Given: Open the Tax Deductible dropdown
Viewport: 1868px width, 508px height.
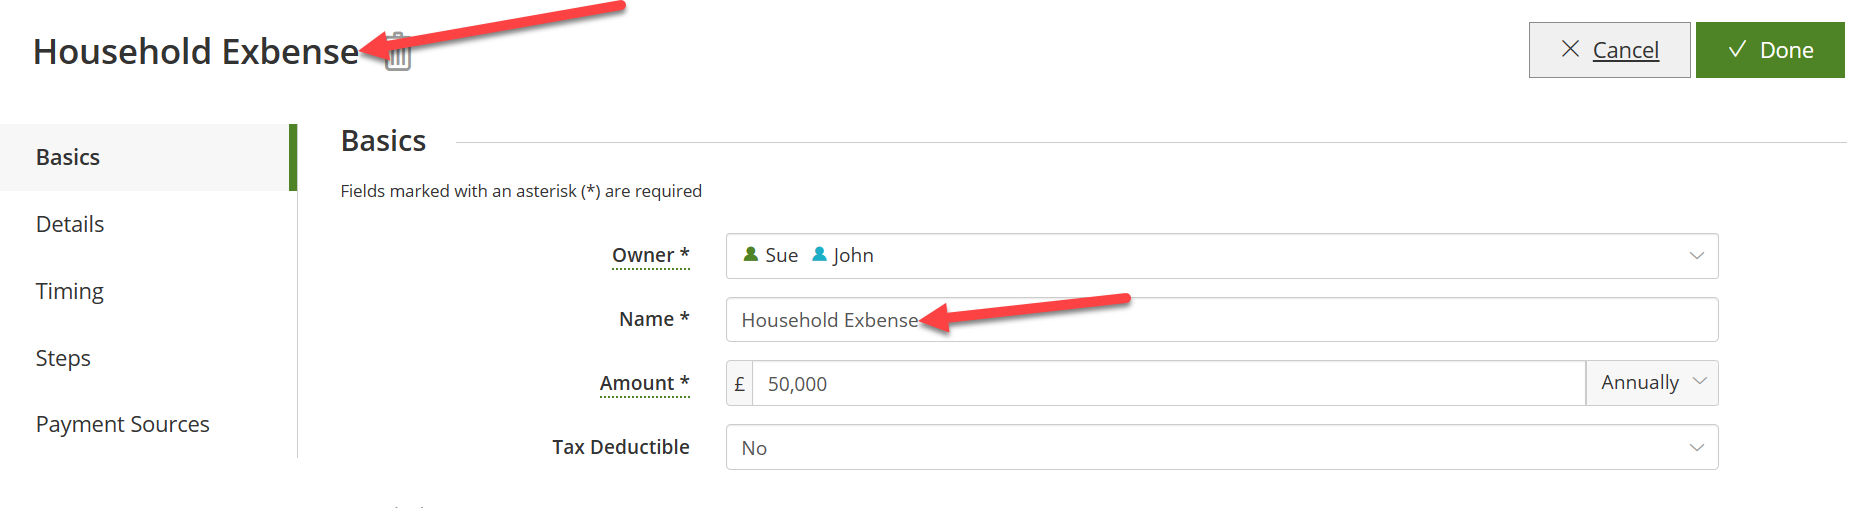Looking at the screenshot, I should 1222,447.
